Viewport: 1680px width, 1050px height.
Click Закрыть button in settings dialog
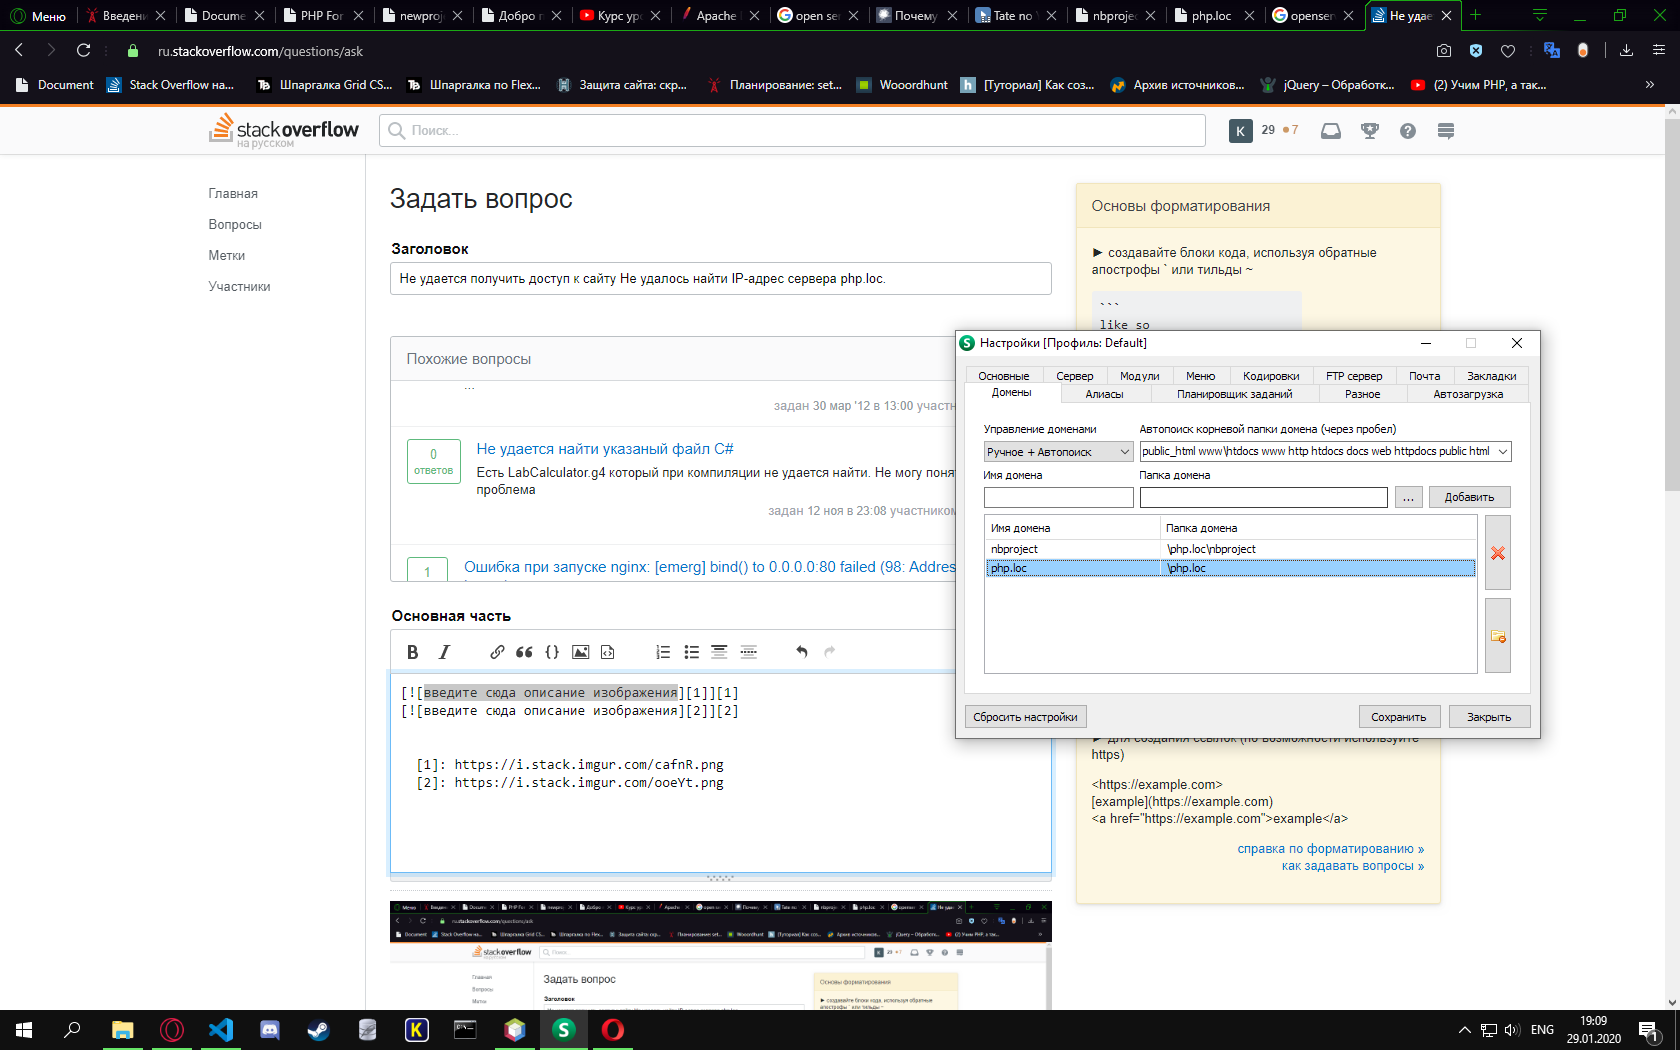(1489, 717)
